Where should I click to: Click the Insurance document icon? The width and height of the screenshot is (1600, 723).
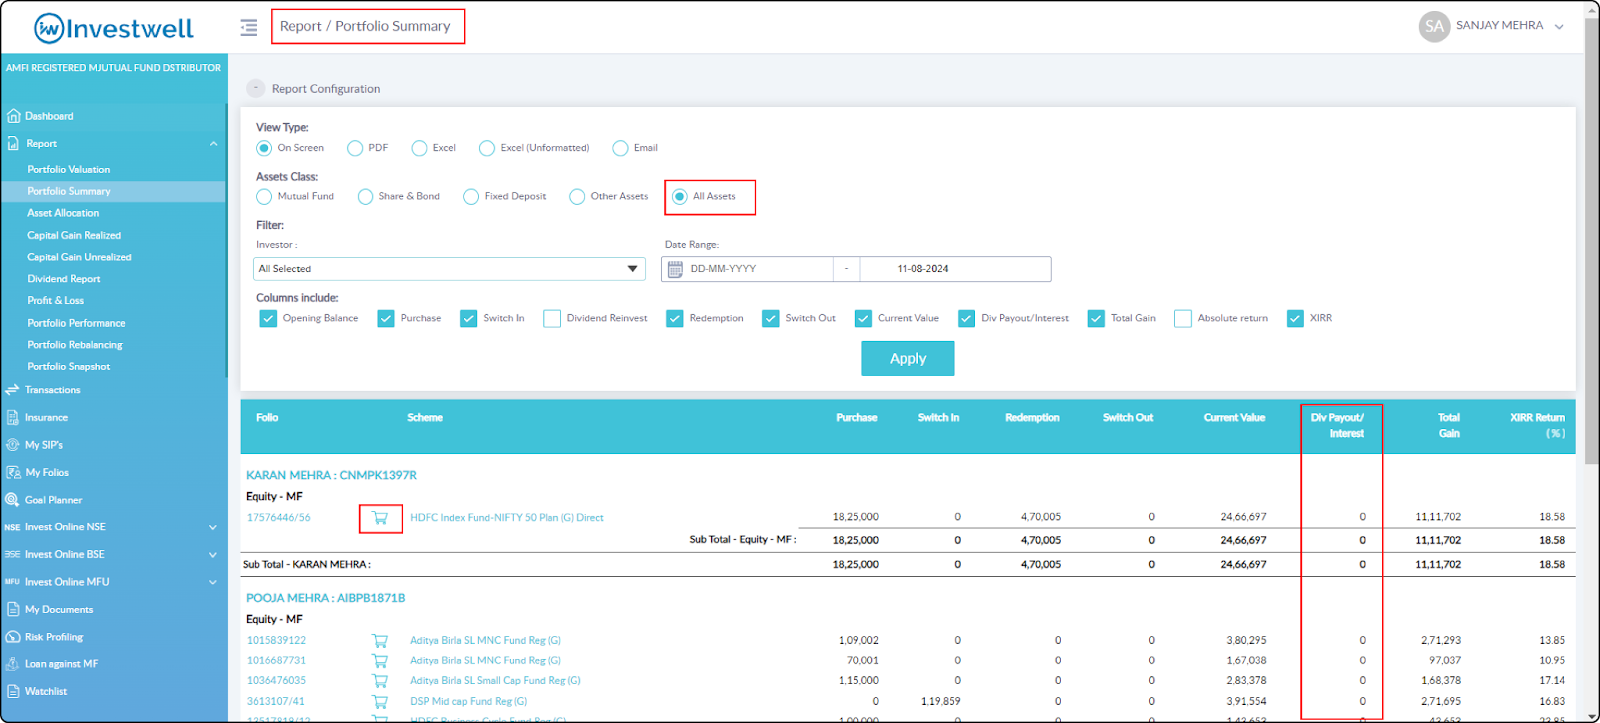click(13, 417)
